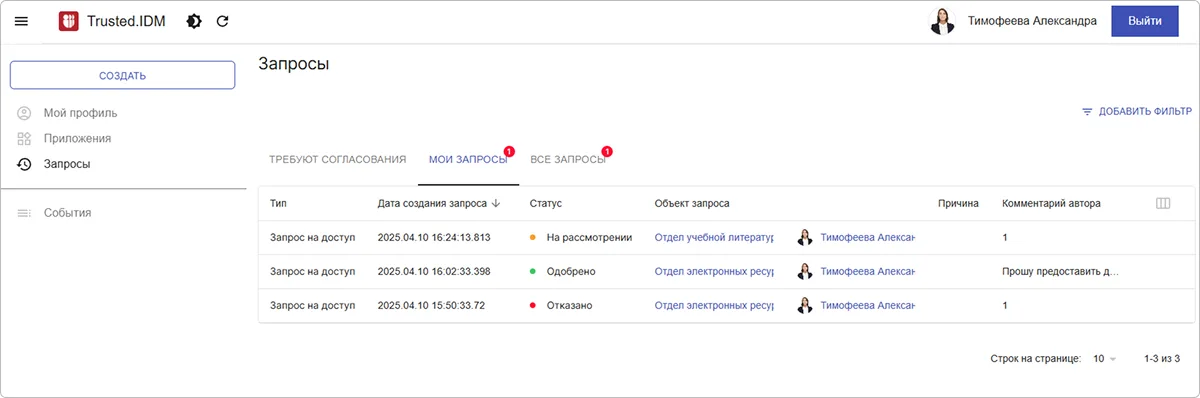Open Отдел учебной литературы link
Screen dimensions: 1200x398
715,238
